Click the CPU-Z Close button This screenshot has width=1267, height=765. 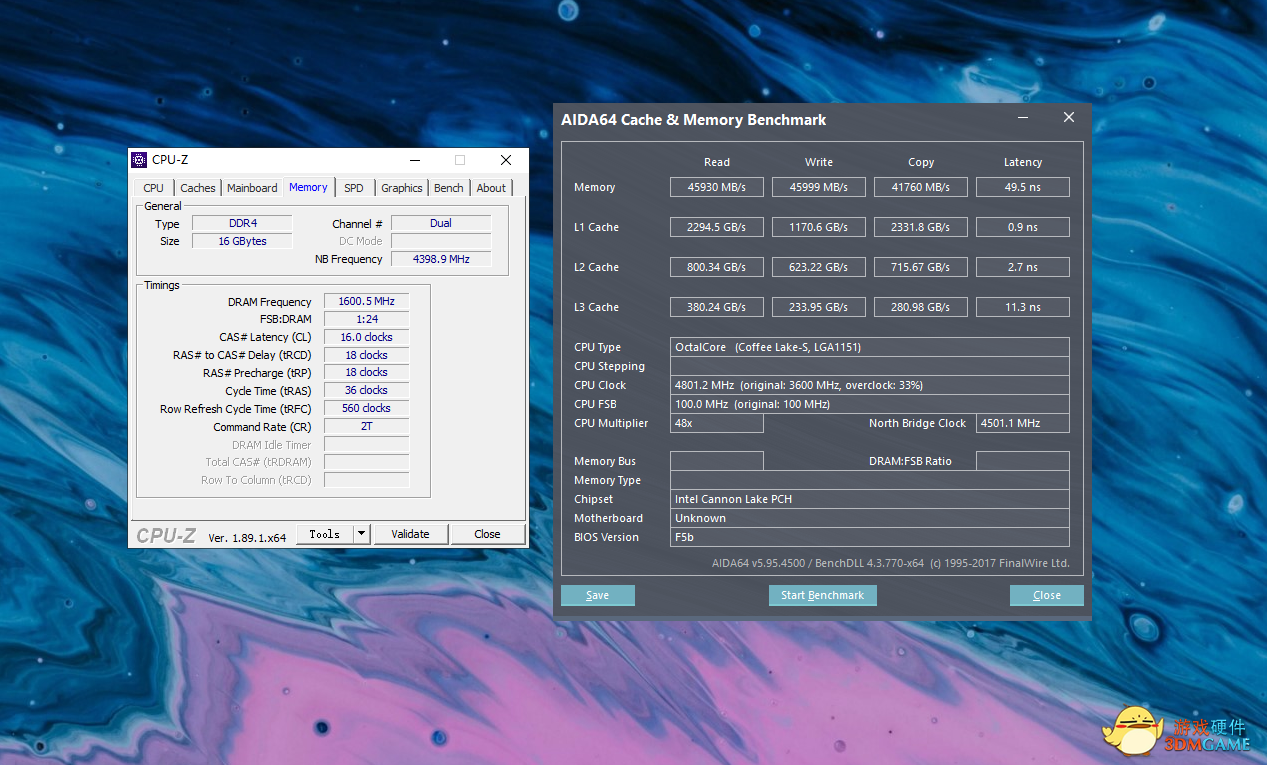(x=487, y=534)
